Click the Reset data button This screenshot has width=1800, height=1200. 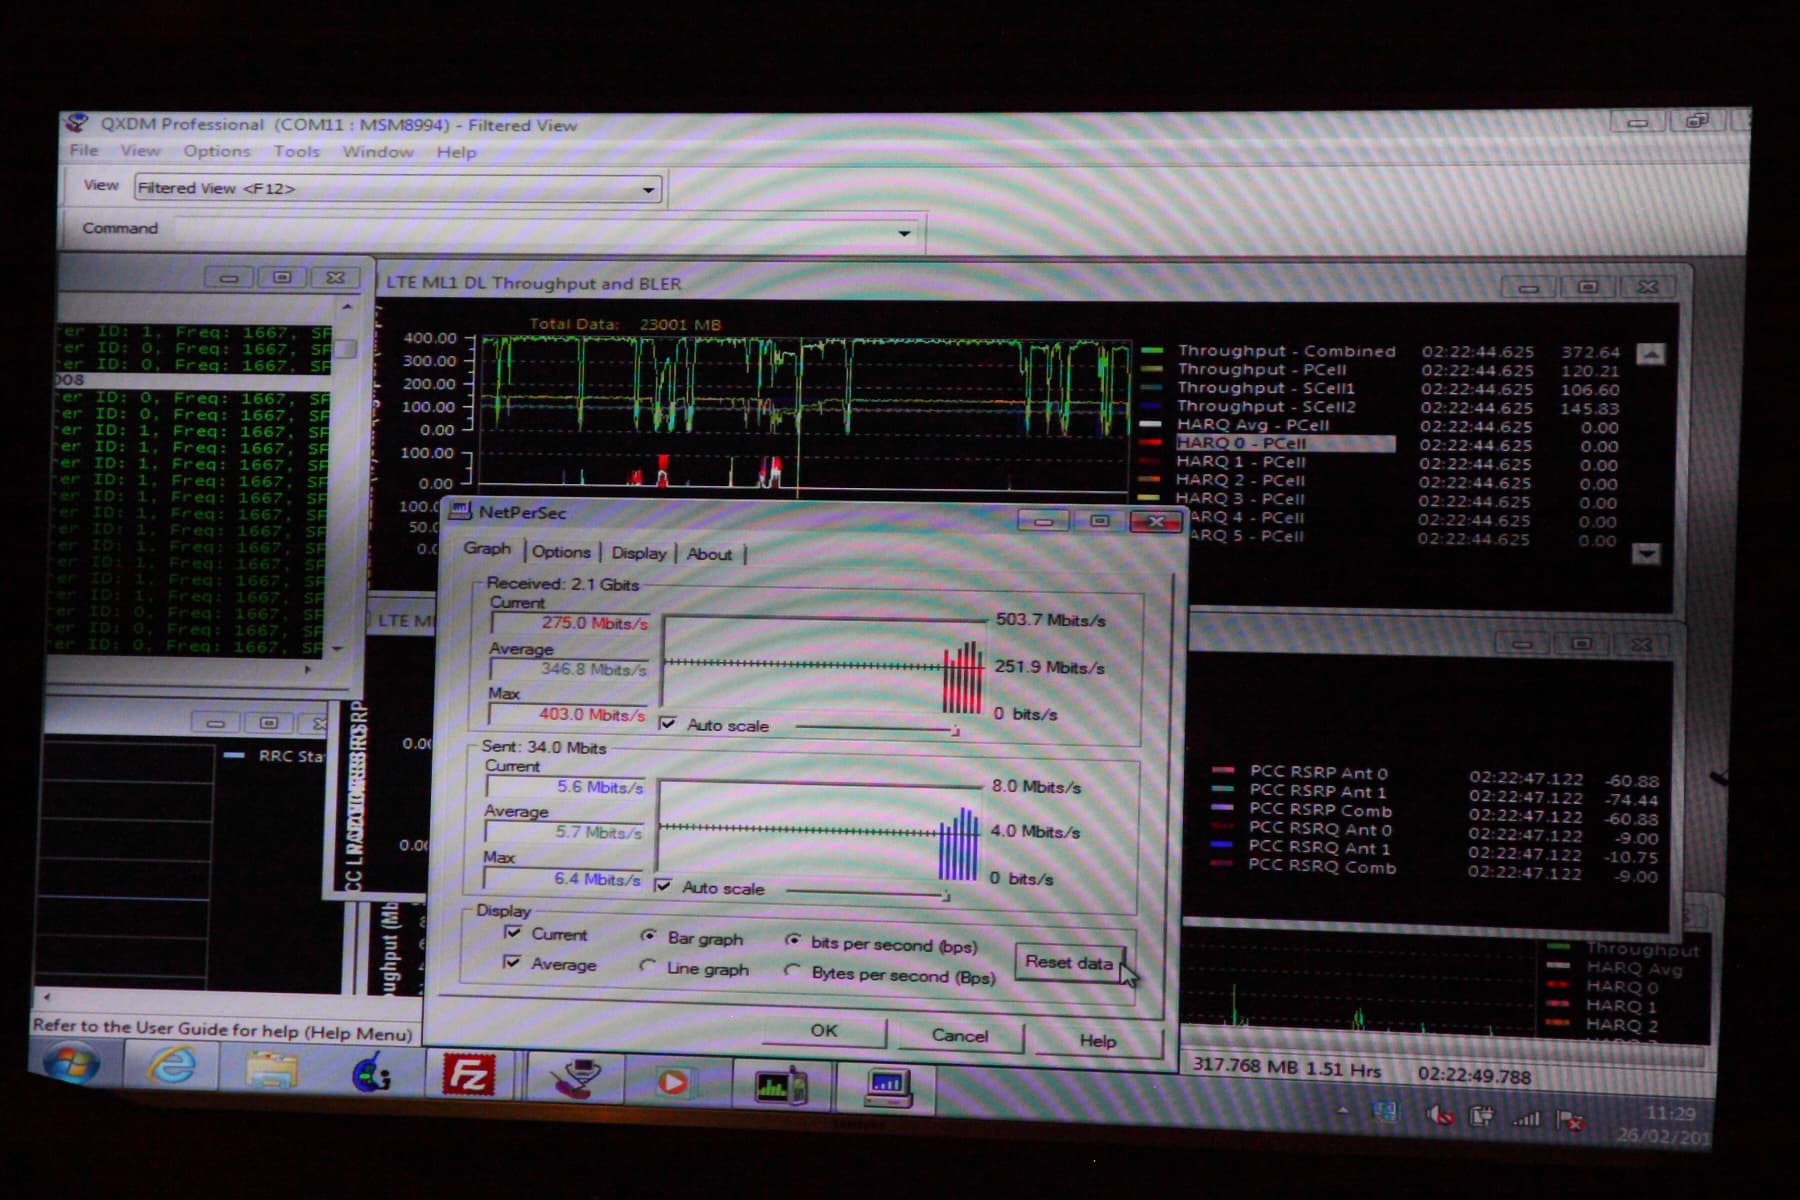[1069, 962]
